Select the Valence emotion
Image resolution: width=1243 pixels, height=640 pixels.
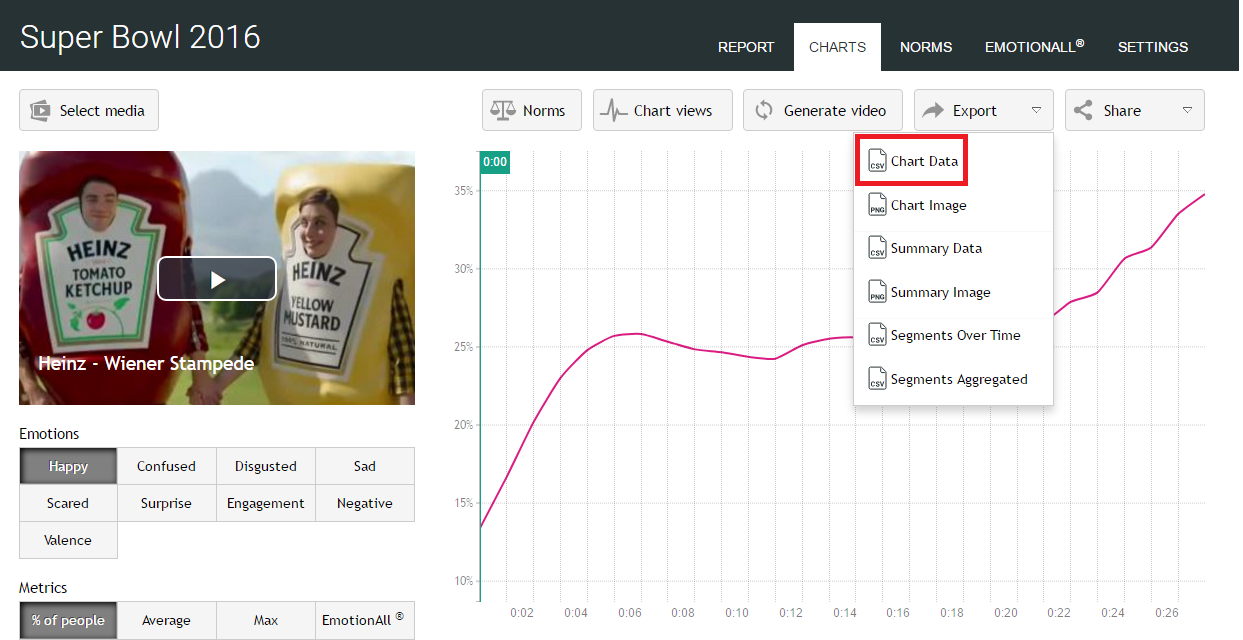(68, 540)
